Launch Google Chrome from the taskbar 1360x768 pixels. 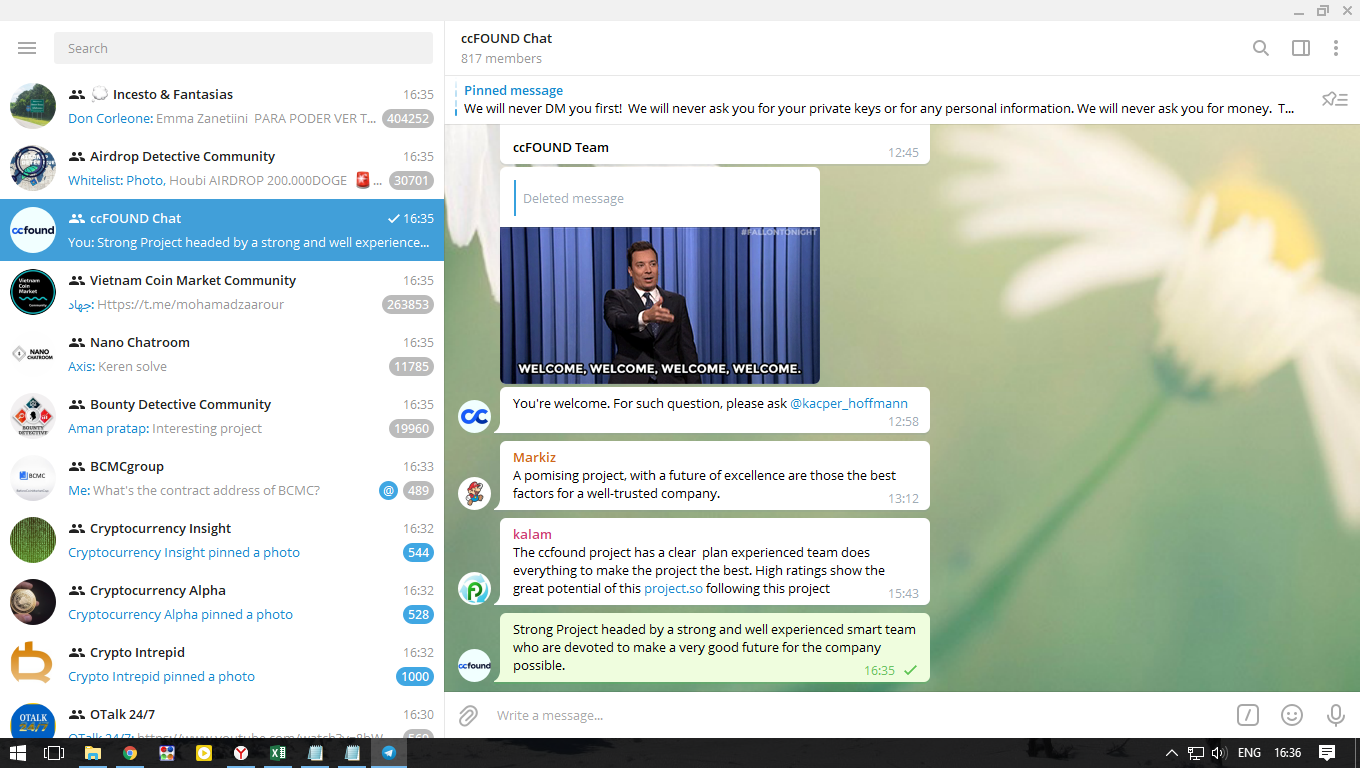[130, 753]
